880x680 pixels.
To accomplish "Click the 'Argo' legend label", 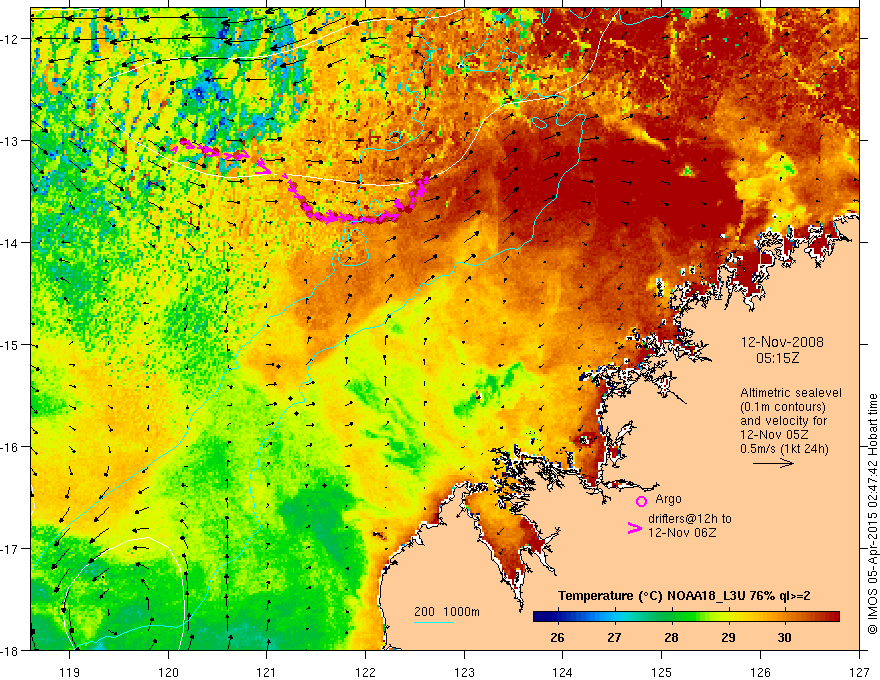I will [668, 499].
